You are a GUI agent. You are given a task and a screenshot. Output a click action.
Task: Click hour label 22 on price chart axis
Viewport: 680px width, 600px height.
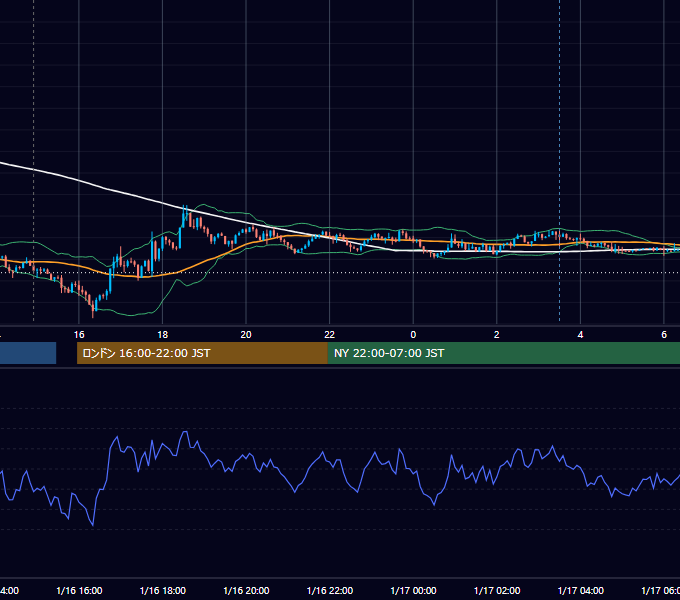[330, 335]
